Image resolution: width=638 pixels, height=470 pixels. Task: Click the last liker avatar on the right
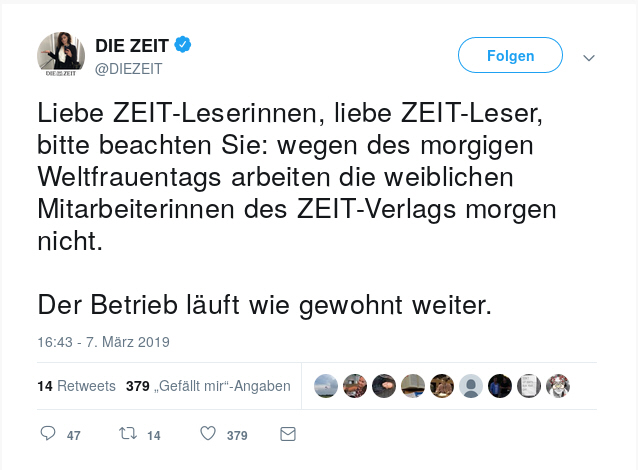(558, 386)
